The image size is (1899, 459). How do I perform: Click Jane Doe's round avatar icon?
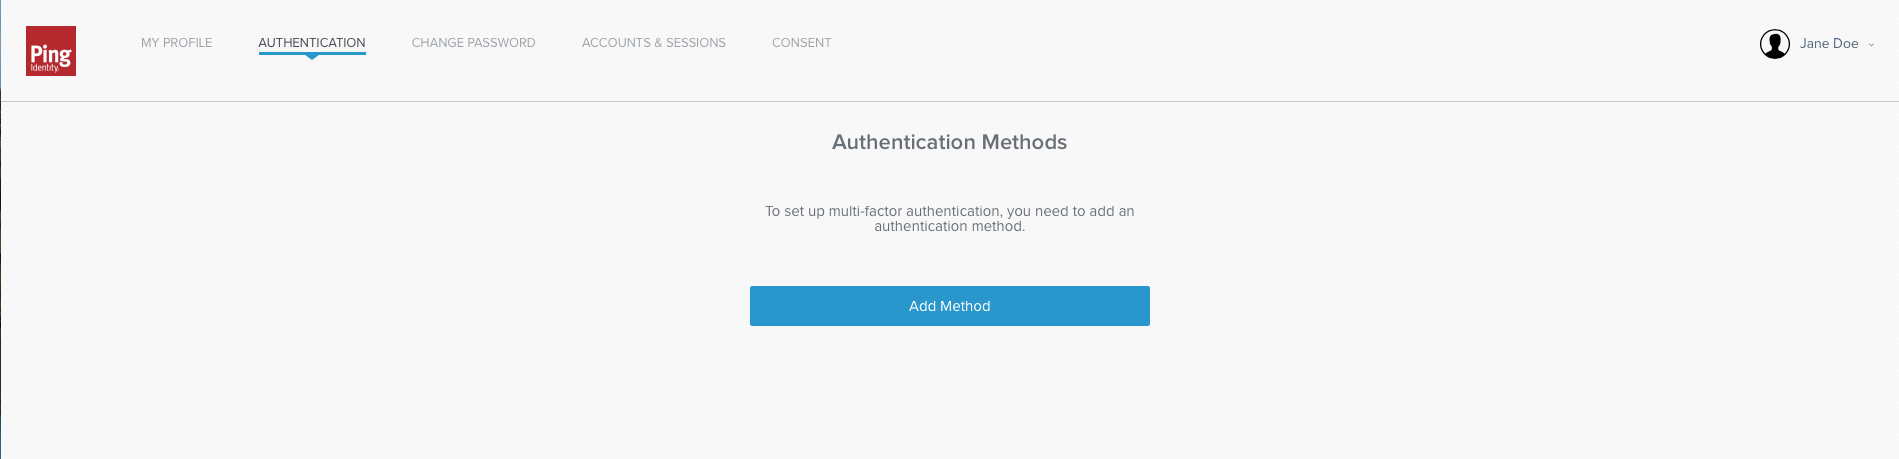[1774, 44]
